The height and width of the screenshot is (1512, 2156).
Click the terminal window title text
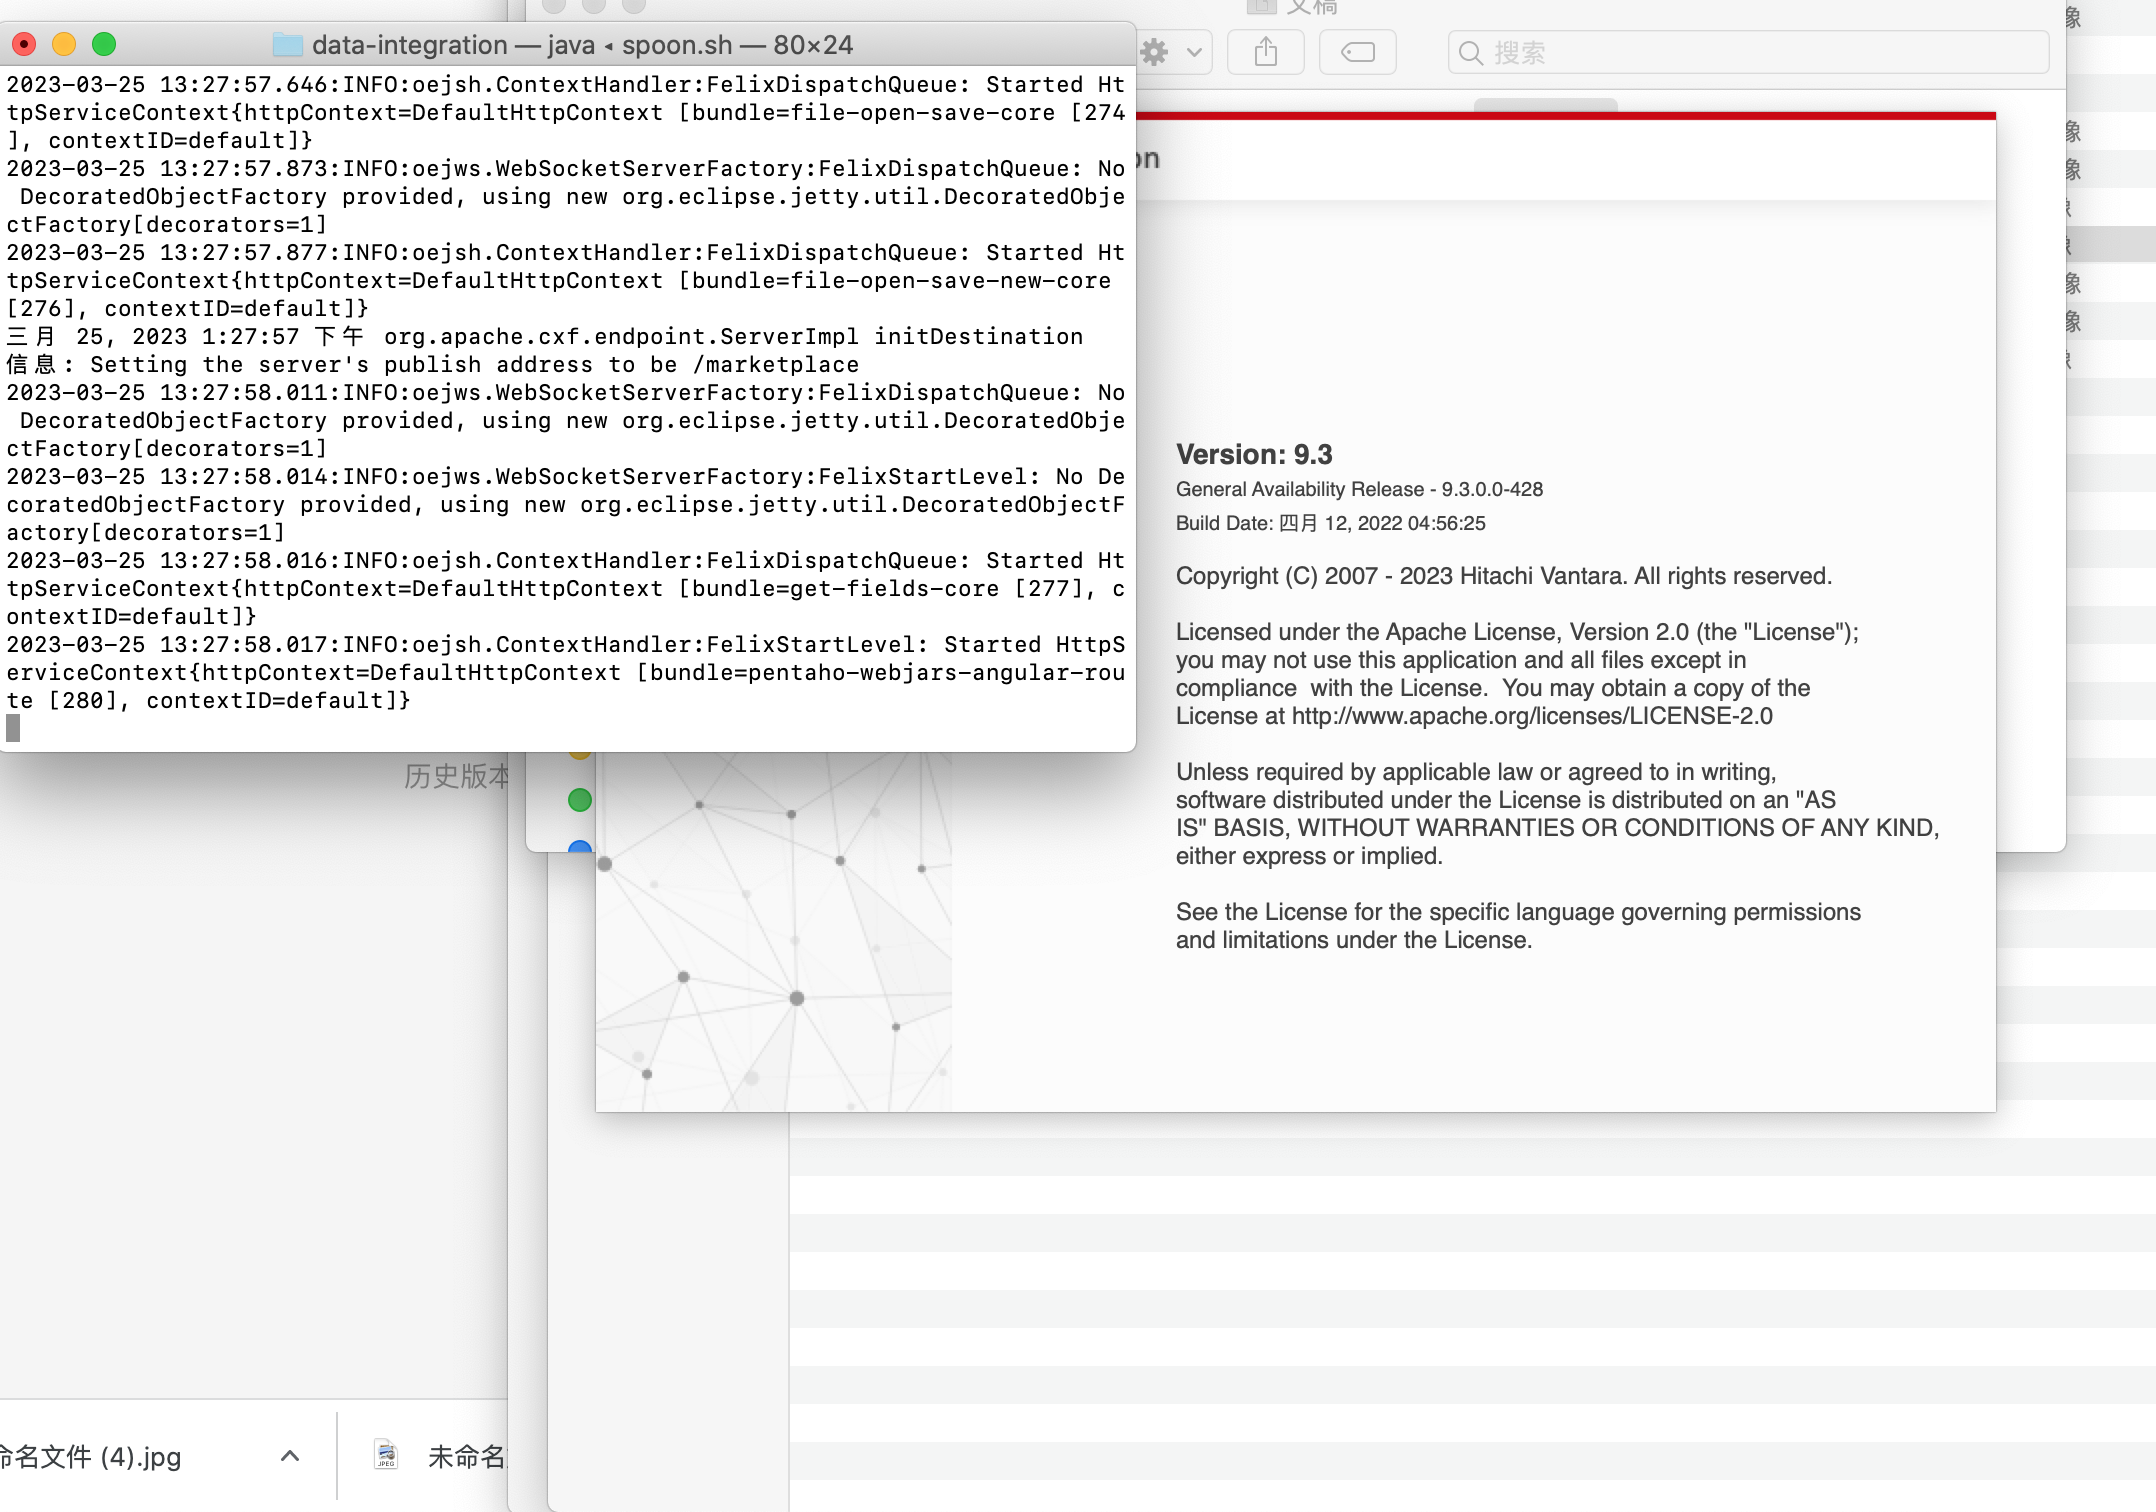click(582, 45)
